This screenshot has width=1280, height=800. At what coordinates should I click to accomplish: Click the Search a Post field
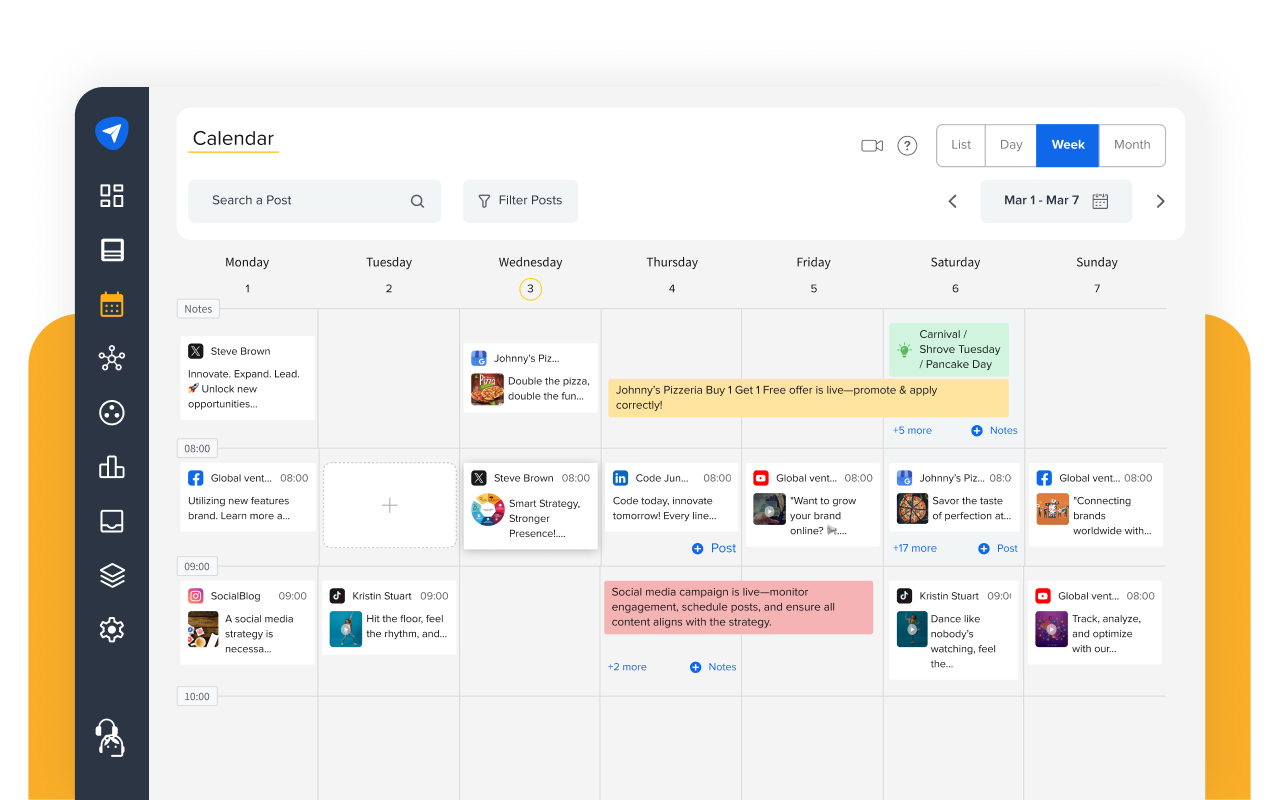314,201
